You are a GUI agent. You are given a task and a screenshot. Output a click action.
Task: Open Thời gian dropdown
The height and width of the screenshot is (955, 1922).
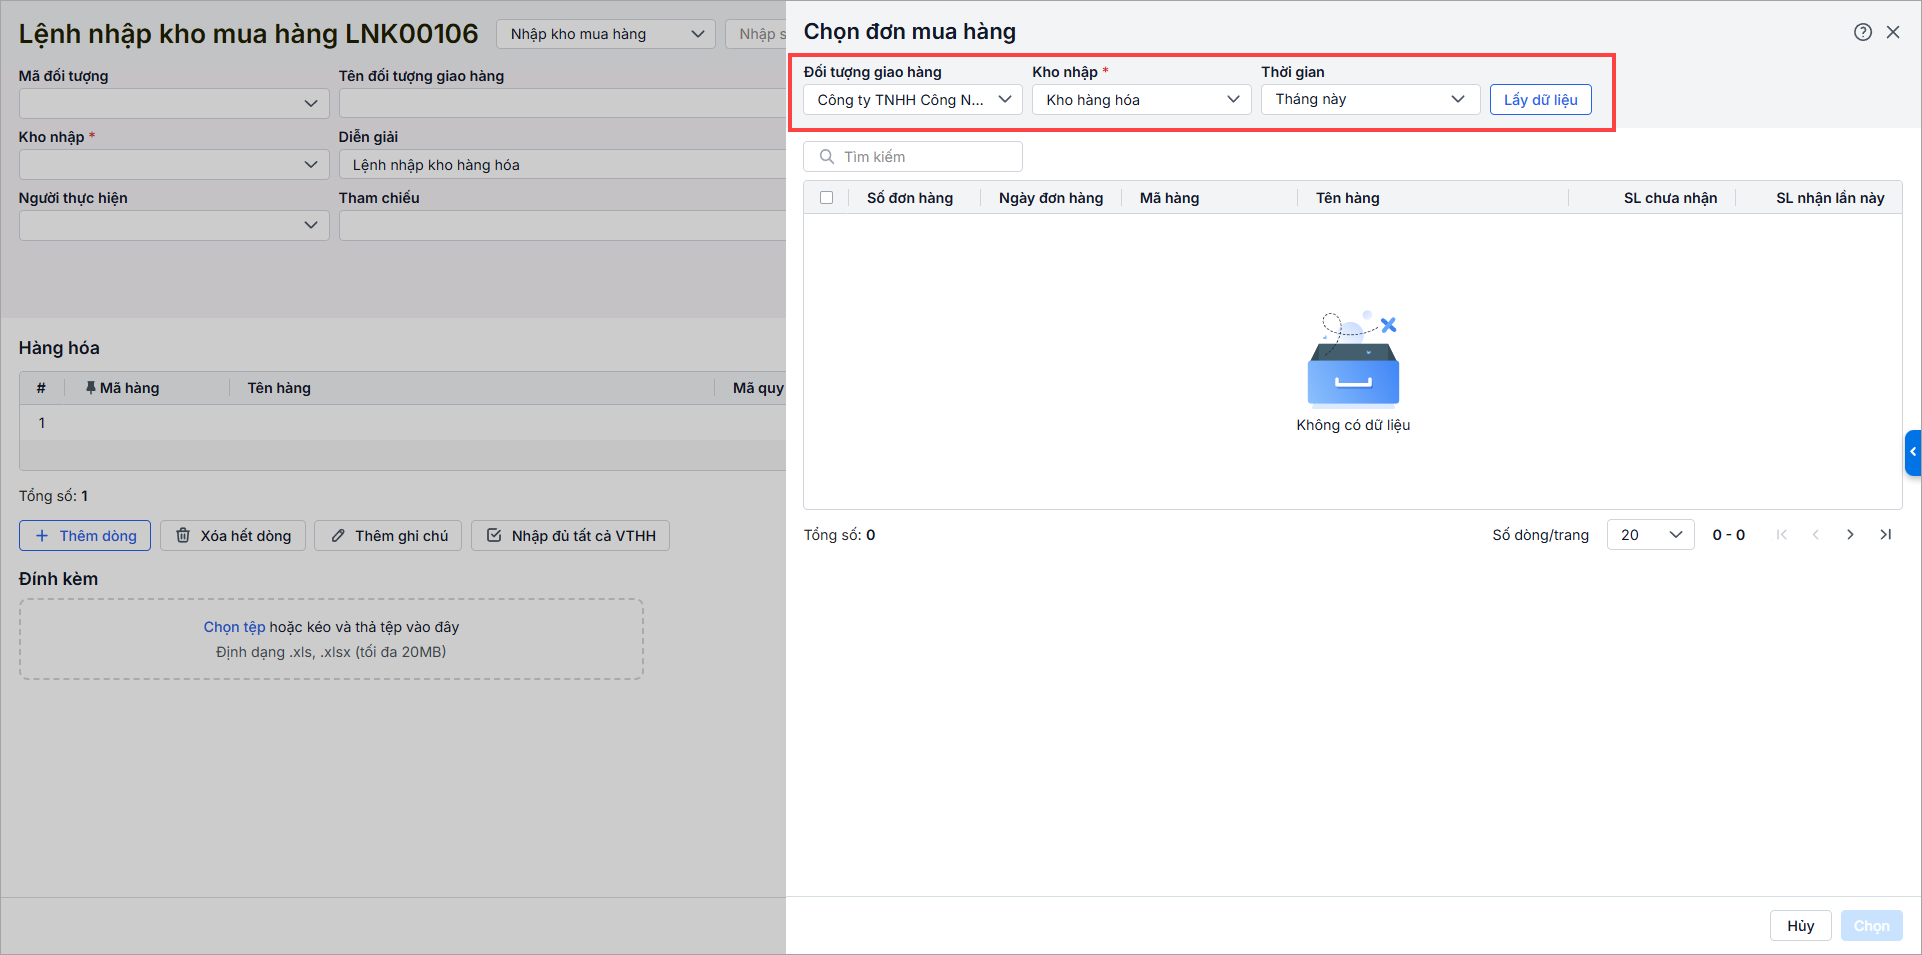click(x=1369, y=100)
